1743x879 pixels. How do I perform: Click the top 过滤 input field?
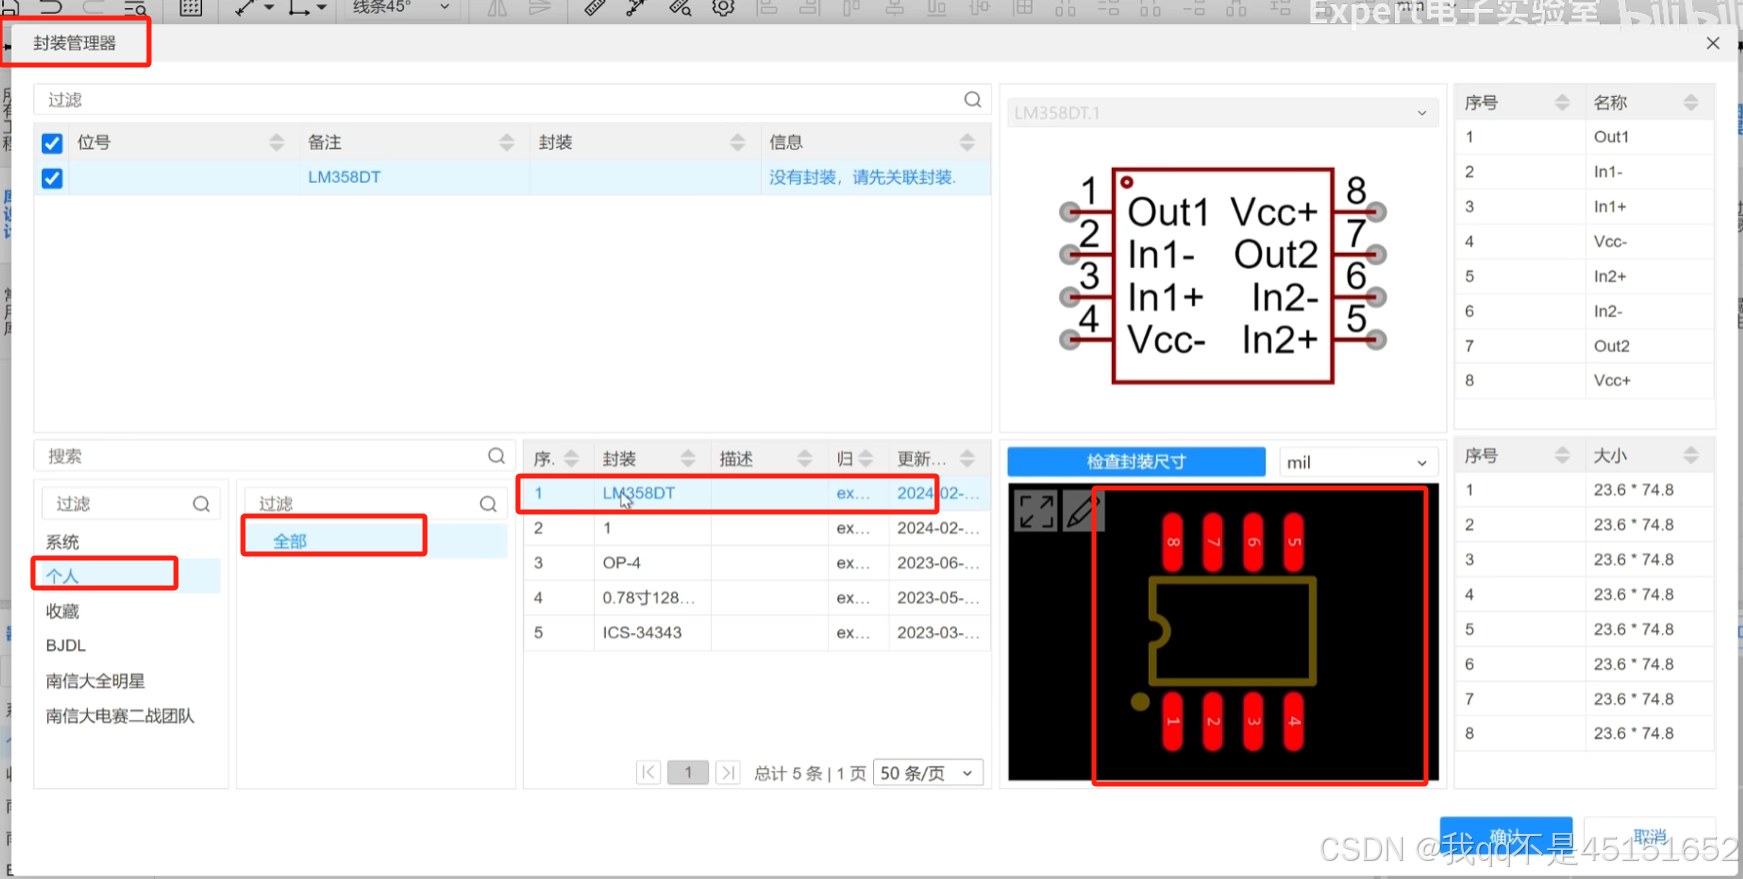(512, 99)
